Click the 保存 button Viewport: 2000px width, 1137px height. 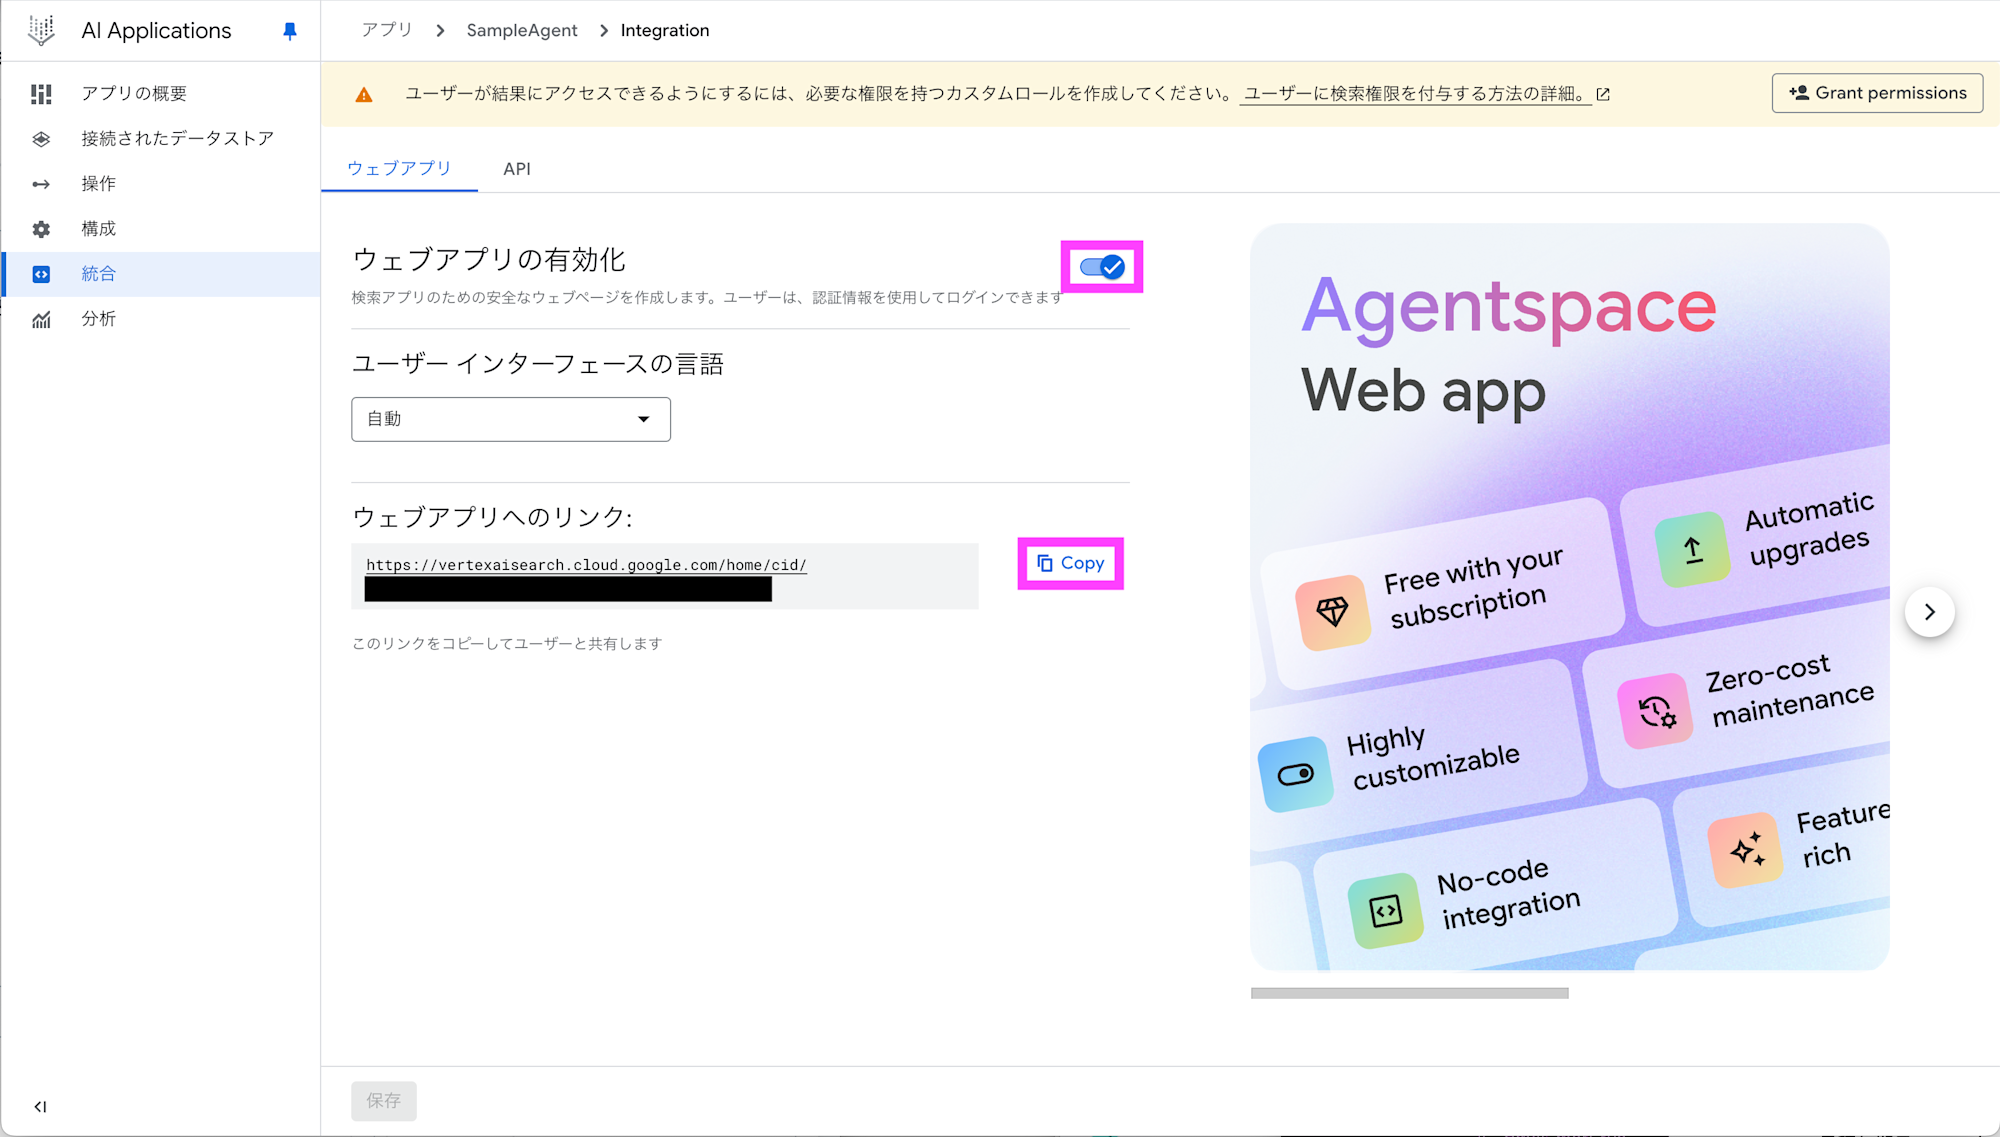[x=383, y=1101]
